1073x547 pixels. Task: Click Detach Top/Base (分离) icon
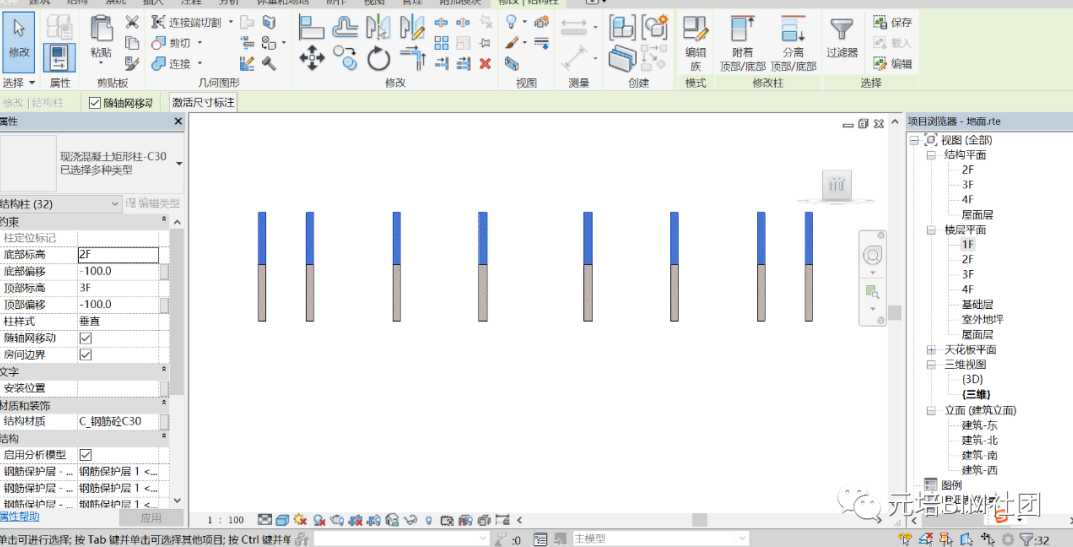point(792,38)
